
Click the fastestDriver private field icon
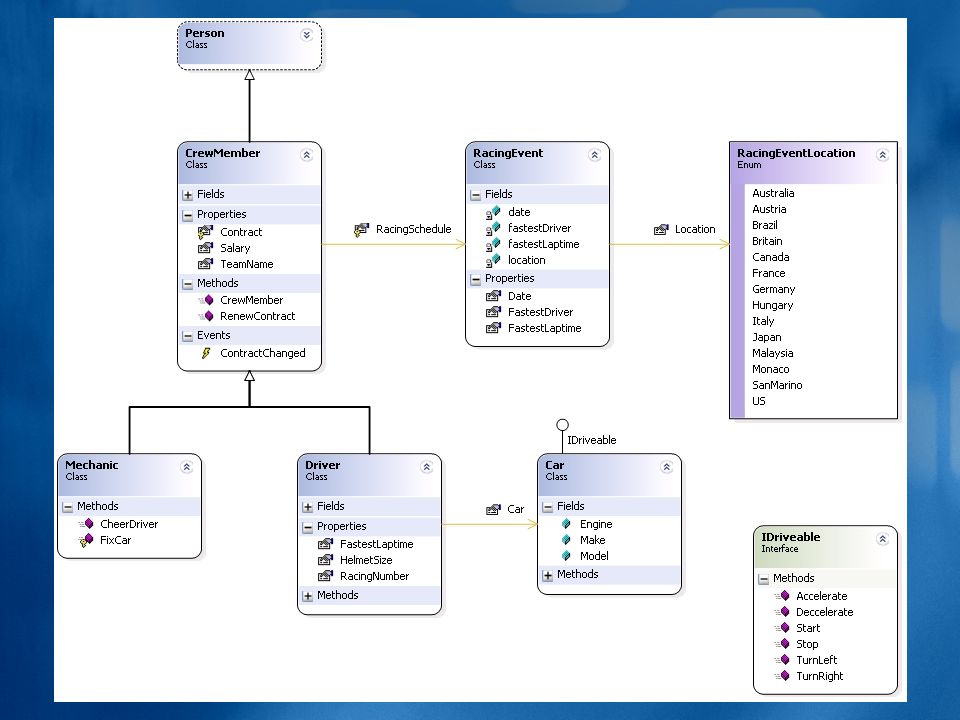point(493,228)
